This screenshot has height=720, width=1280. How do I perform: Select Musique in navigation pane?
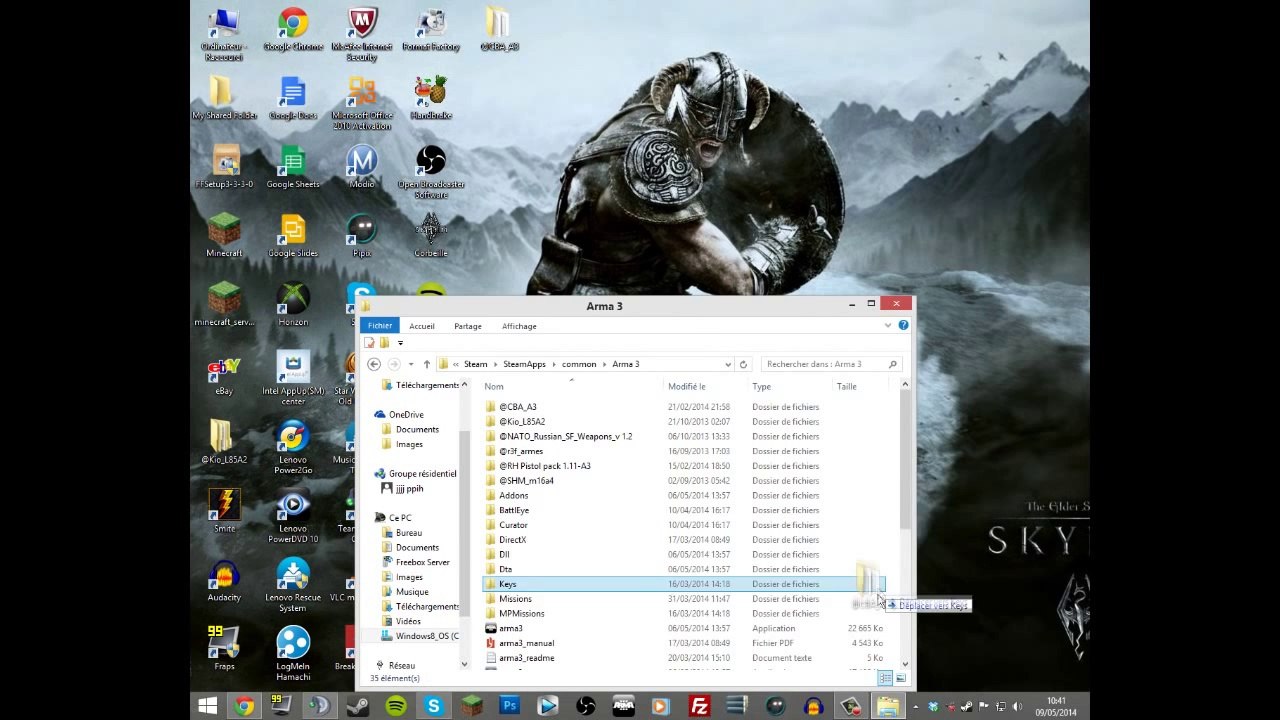click(x=412, y=592)
